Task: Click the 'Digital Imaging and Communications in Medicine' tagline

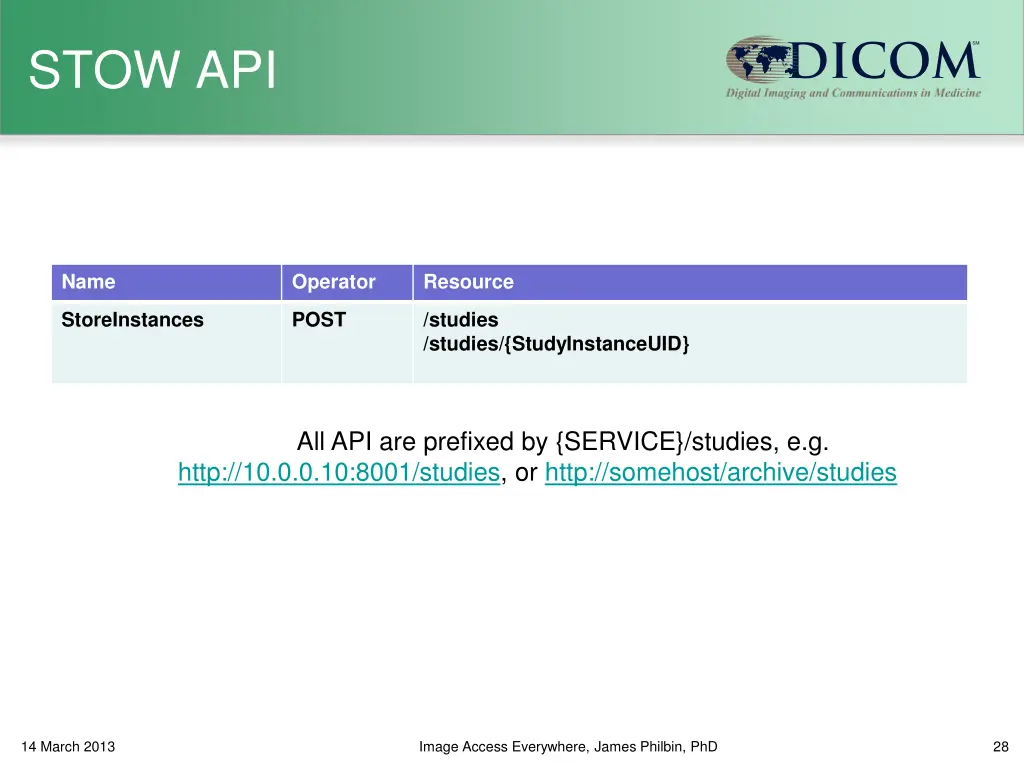Action: coord(854,93)
